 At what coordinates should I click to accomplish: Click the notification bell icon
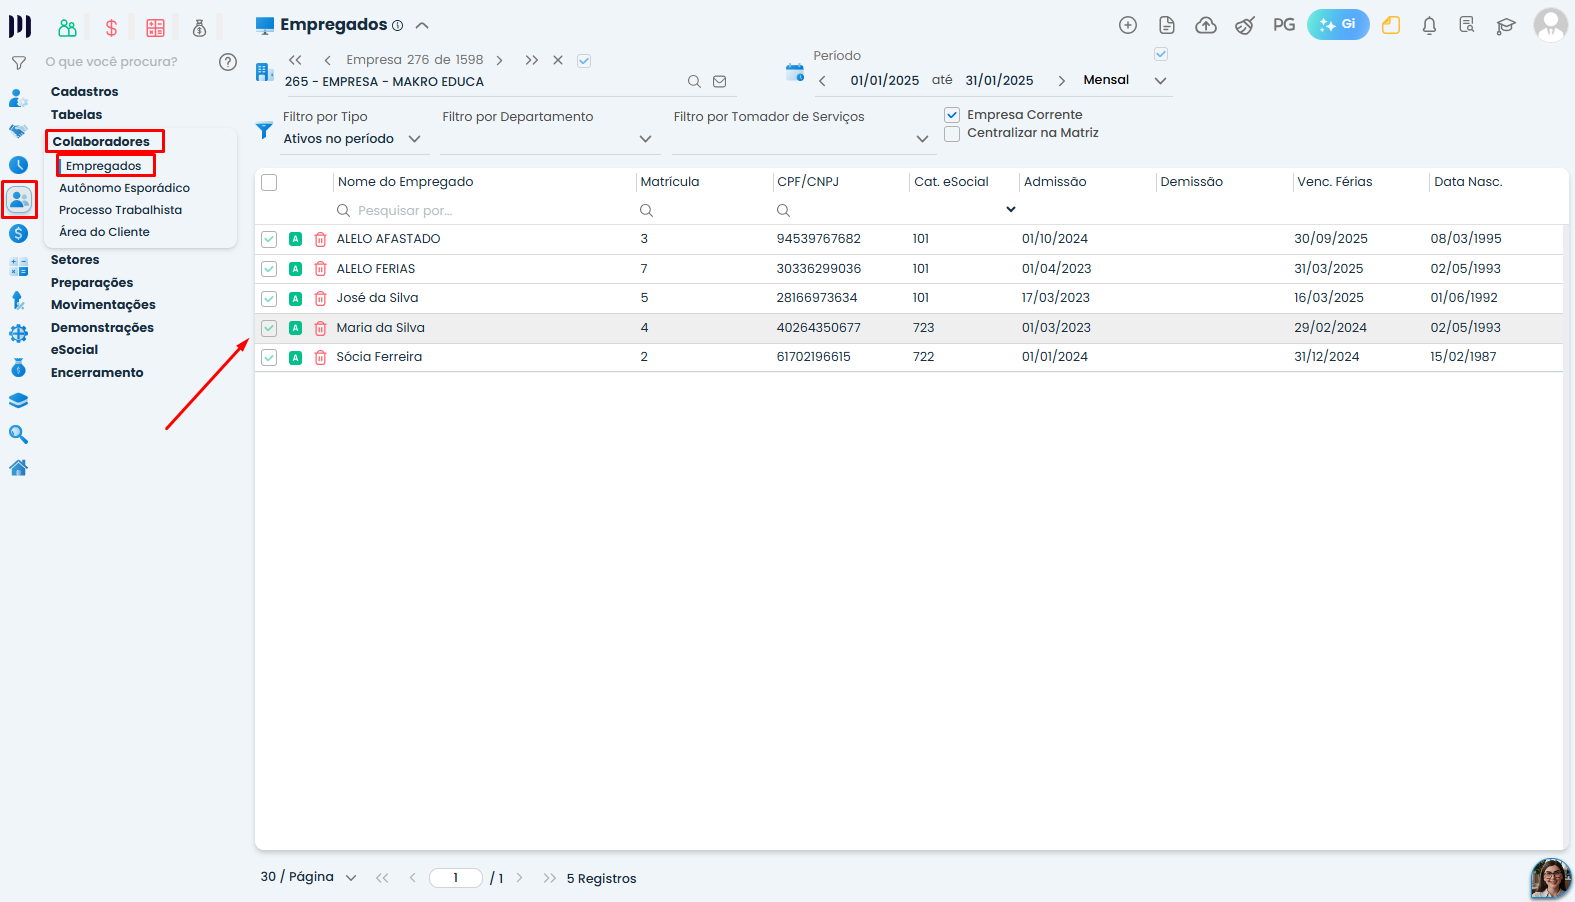coord(1429,26)
